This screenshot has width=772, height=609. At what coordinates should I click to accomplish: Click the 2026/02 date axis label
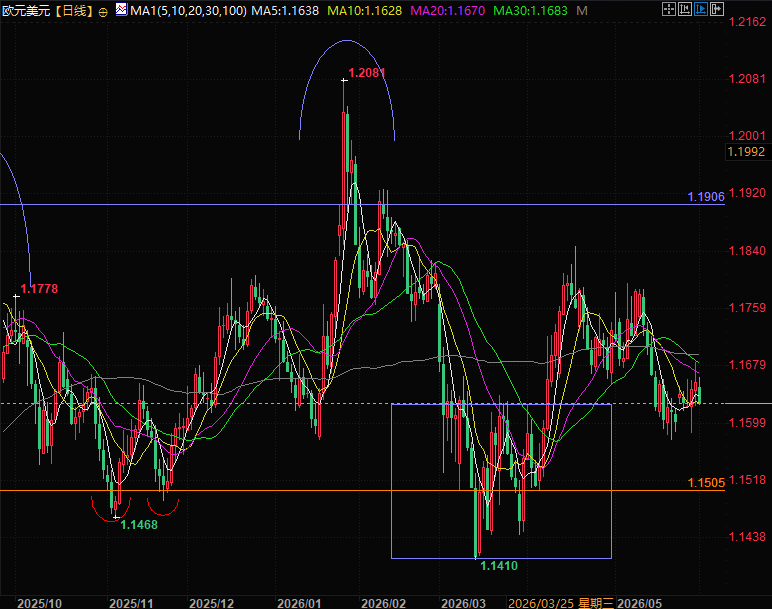384,603
